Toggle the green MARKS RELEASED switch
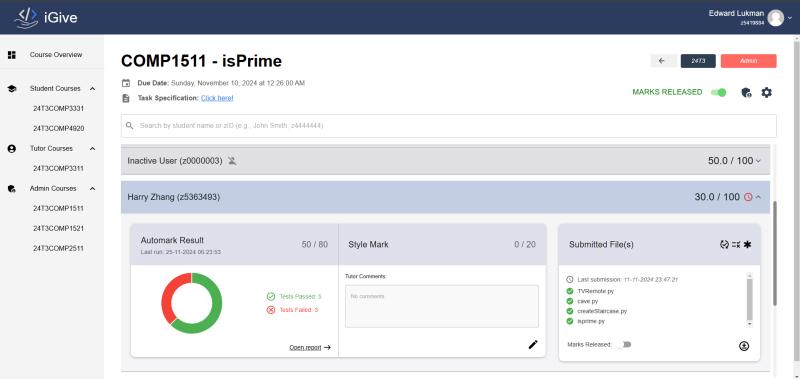The height and width of the screenshot is (379, 800). [x=719, y=92]
